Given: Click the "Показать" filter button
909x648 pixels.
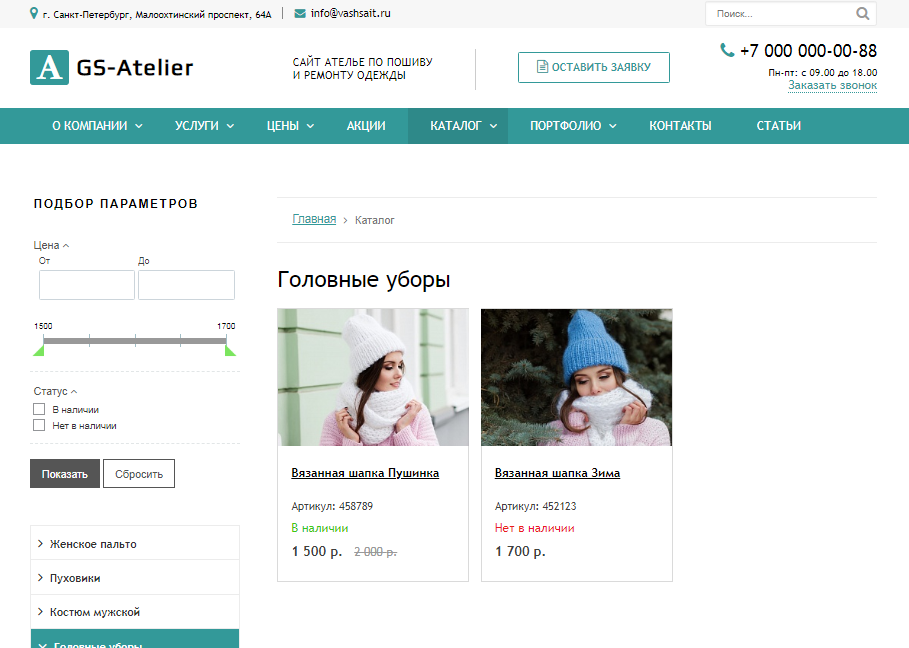Looking at the screenshot, I should click(65, 474).
